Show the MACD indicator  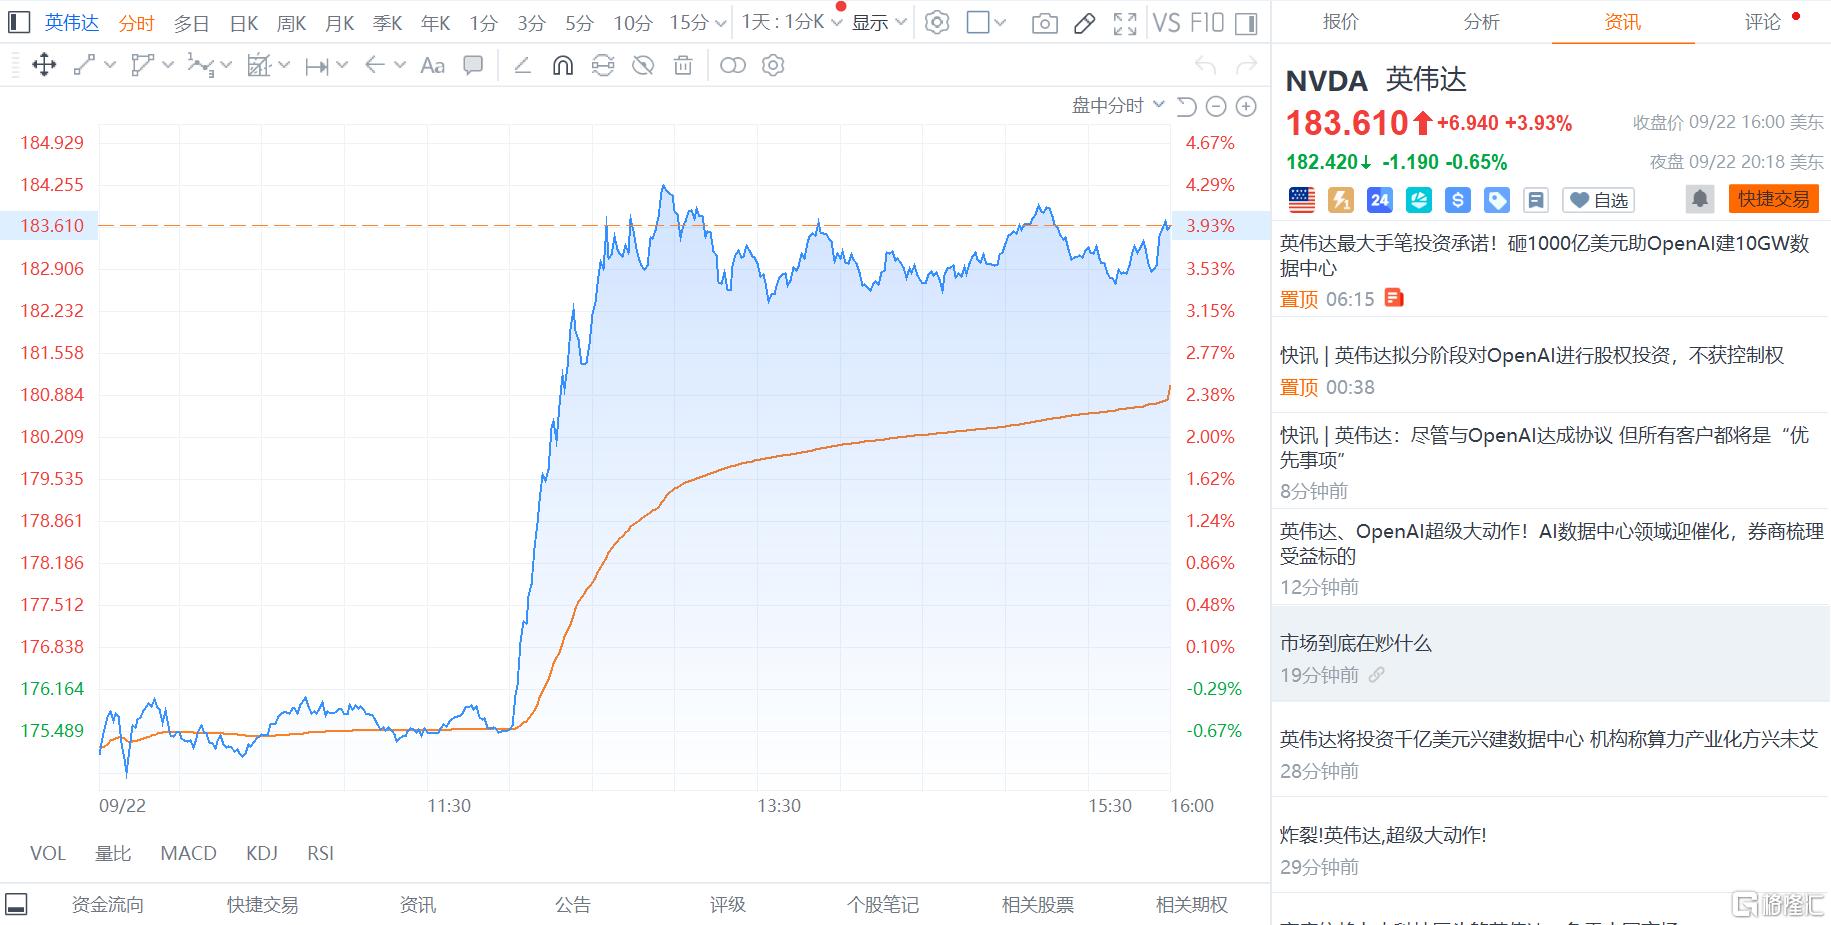click(188, 853)
